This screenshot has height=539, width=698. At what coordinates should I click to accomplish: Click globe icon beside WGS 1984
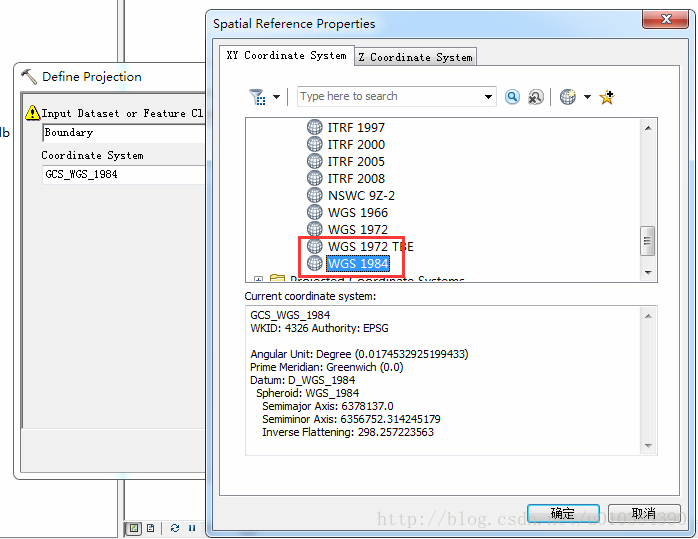315,263
